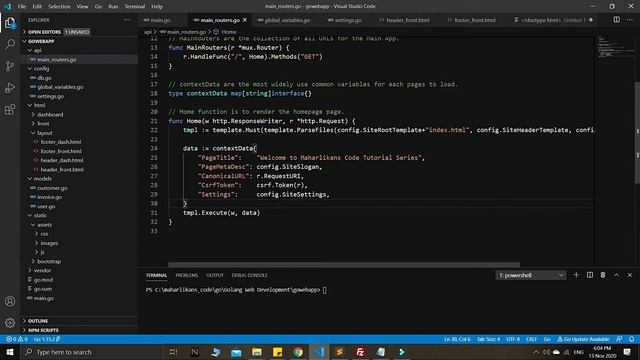Open the Source Control view

[10, 66]
